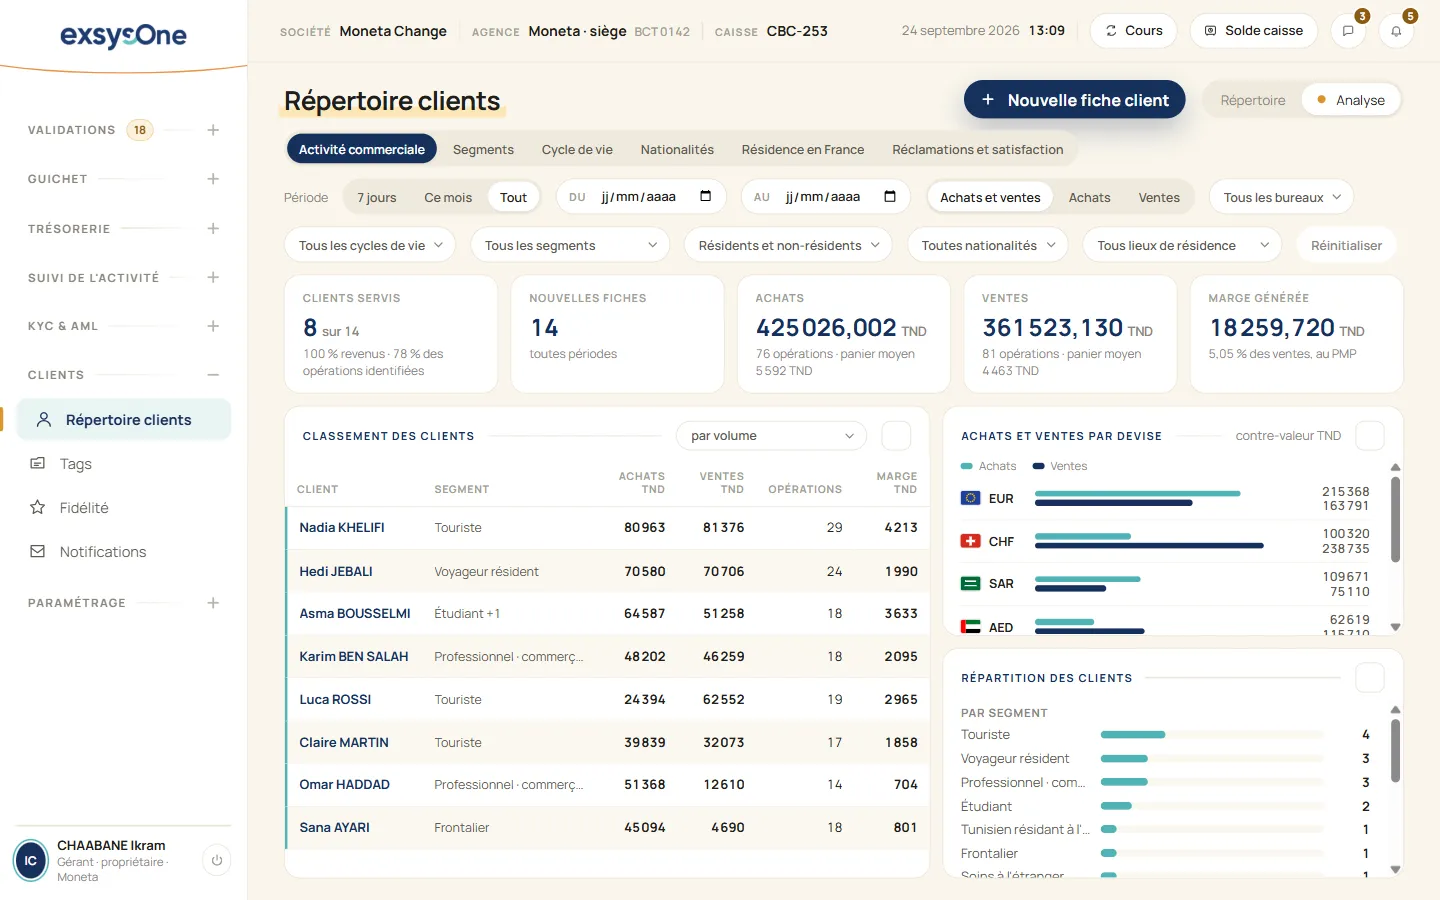This screenshot has height=900, width=1440.
Task: Click the exsysOne logo
Action: coord(123,36)
